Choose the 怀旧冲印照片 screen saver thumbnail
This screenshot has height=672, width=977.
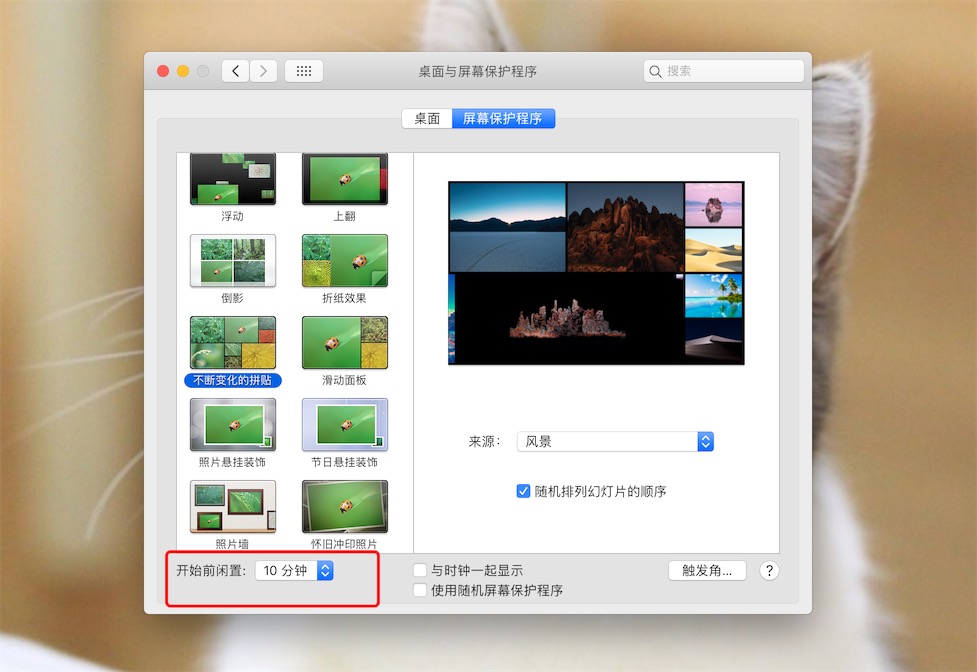point(345,506)
